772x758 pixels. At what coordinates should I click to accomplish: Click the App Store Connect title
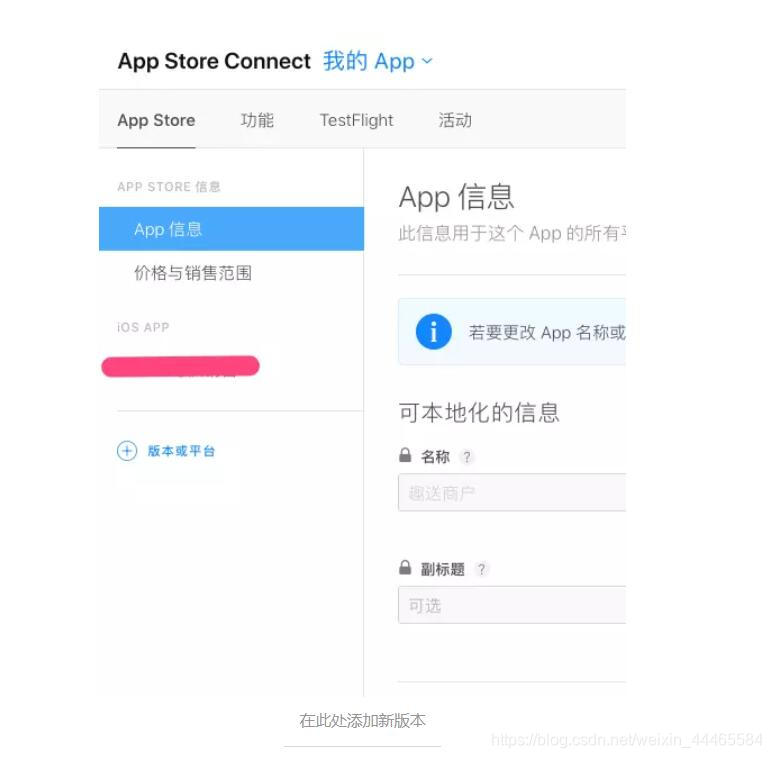click(214, 61)
